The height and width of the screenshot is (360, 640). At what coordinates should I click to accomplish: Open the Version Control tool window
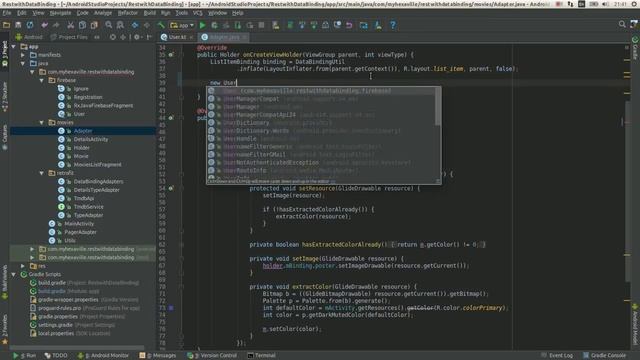(212, 356)
